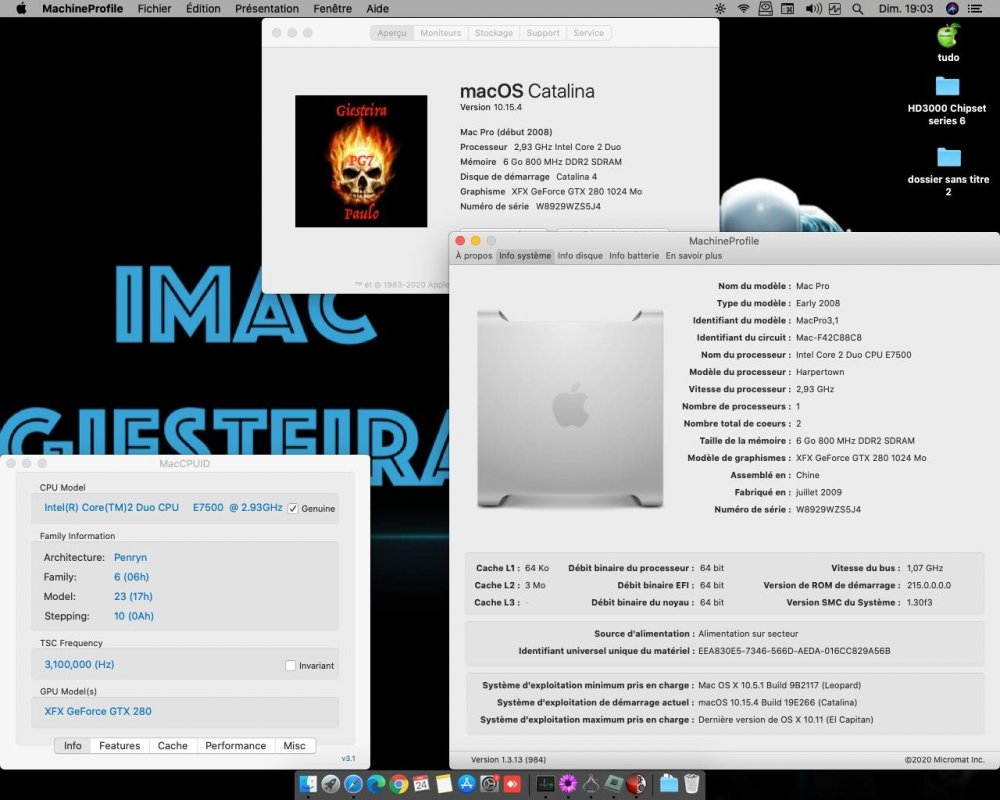The height and width of the screenshot is (800, 1000).
Task: Switch to Info batterie tab
Action: pyautogui.click(x=634, y=255)
